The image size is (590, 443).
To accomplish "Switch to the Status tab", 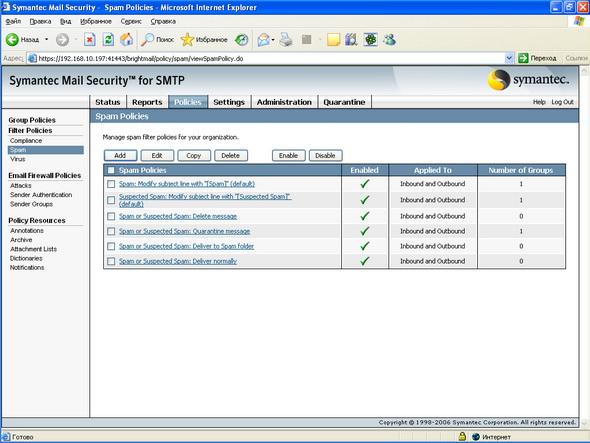I will 108,102.
